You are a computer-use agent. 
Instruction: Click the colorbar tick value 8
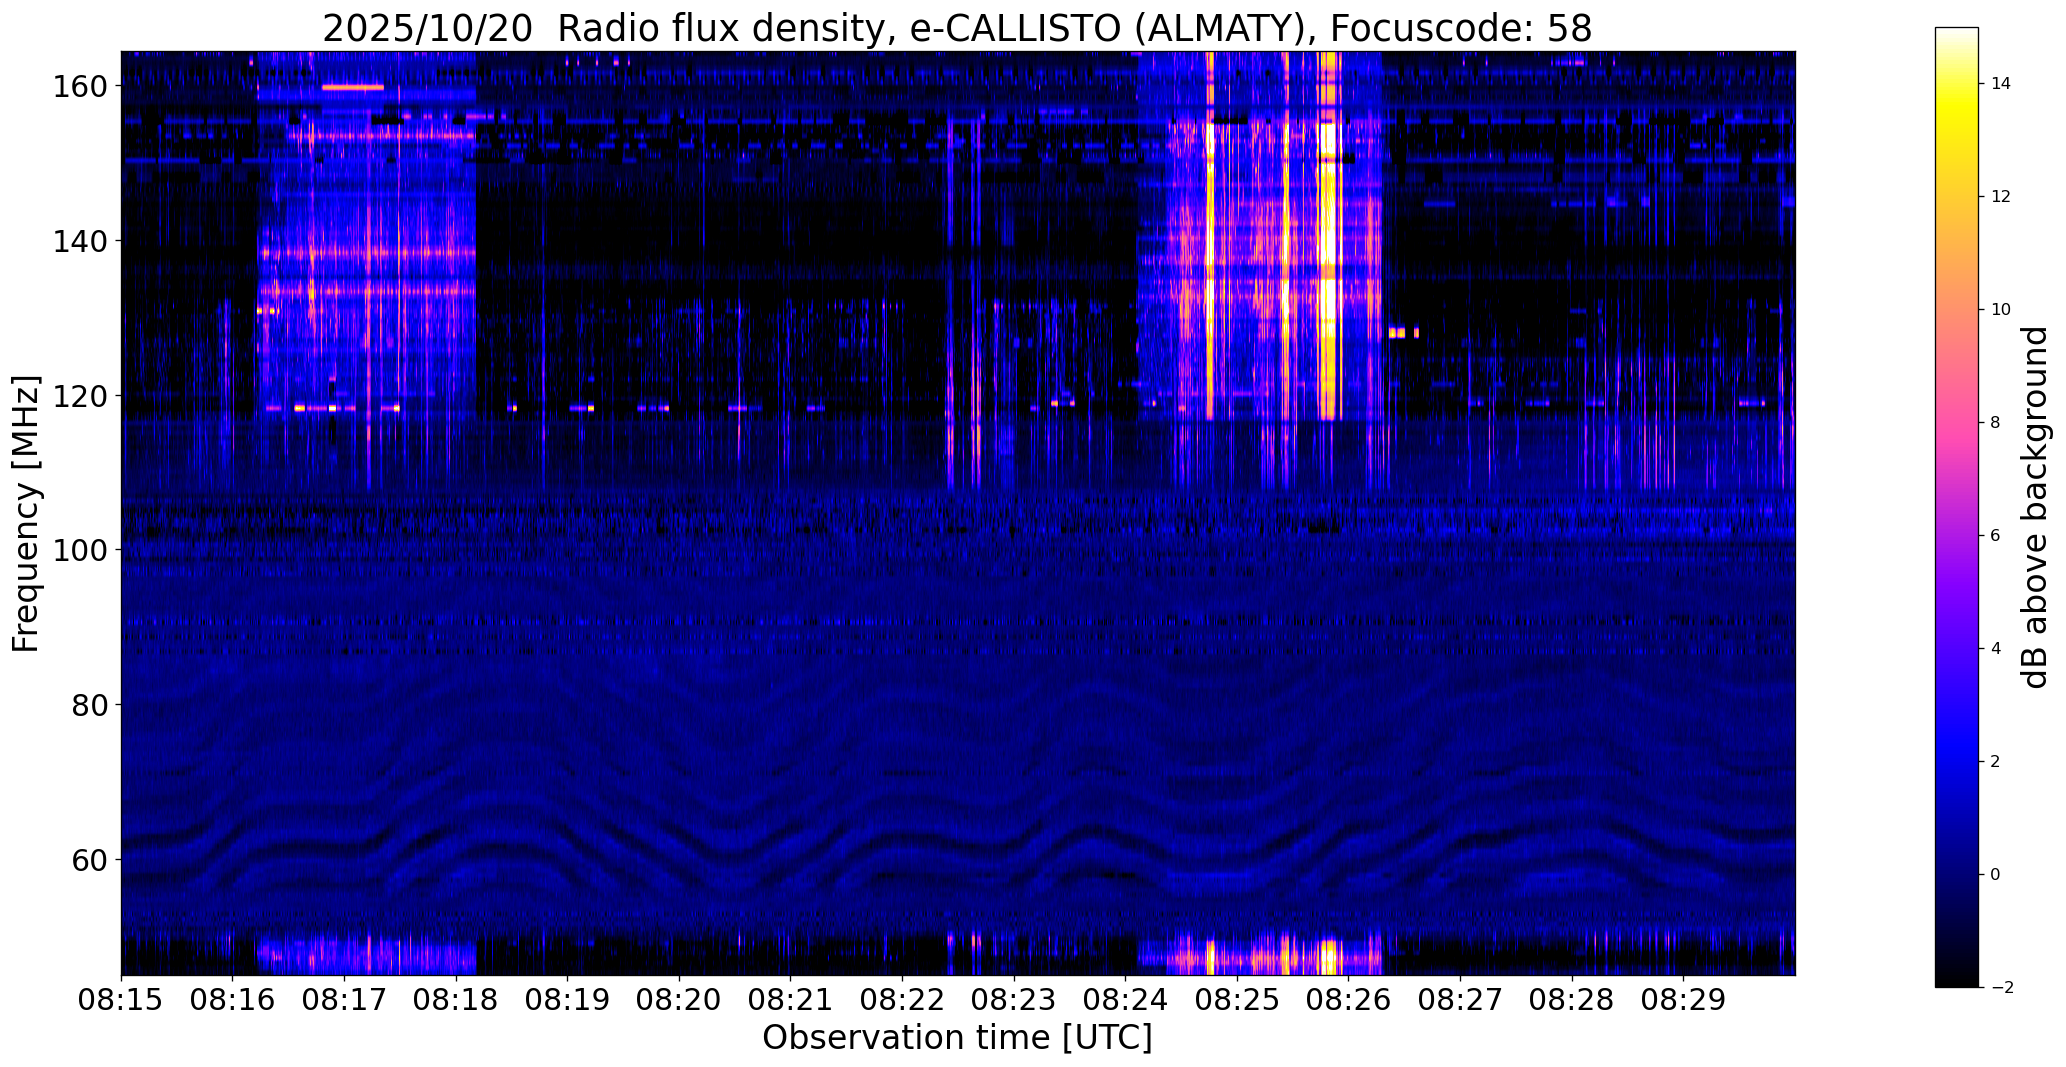[x=1996, y=423]
